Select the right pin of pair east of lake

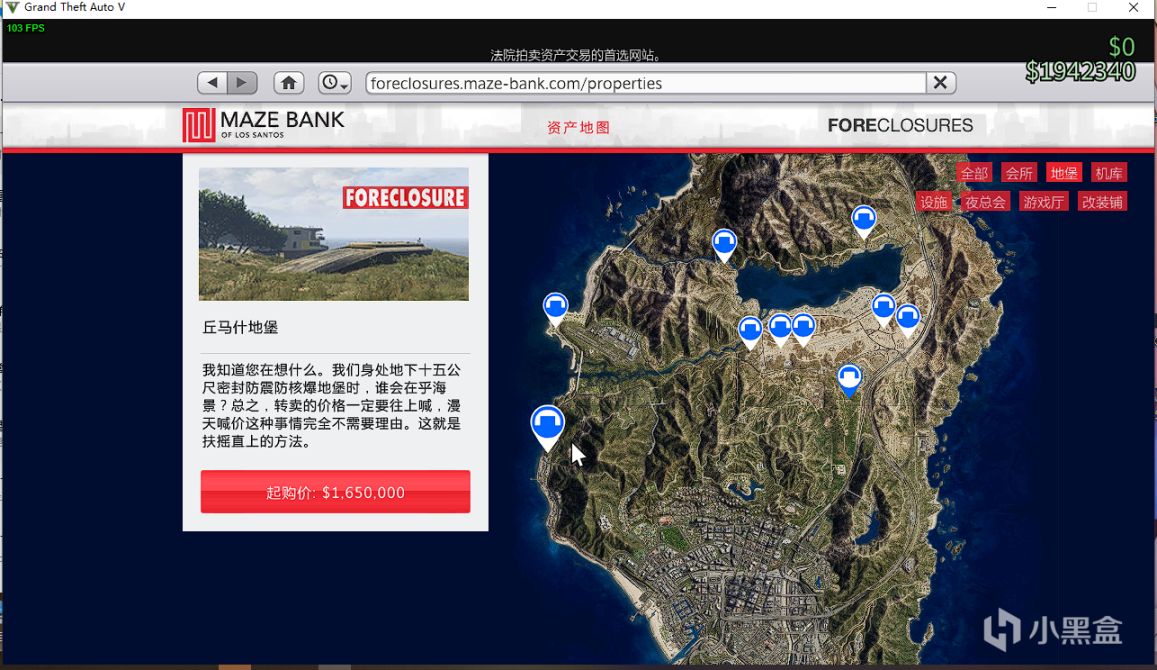[x=908, y=319]
